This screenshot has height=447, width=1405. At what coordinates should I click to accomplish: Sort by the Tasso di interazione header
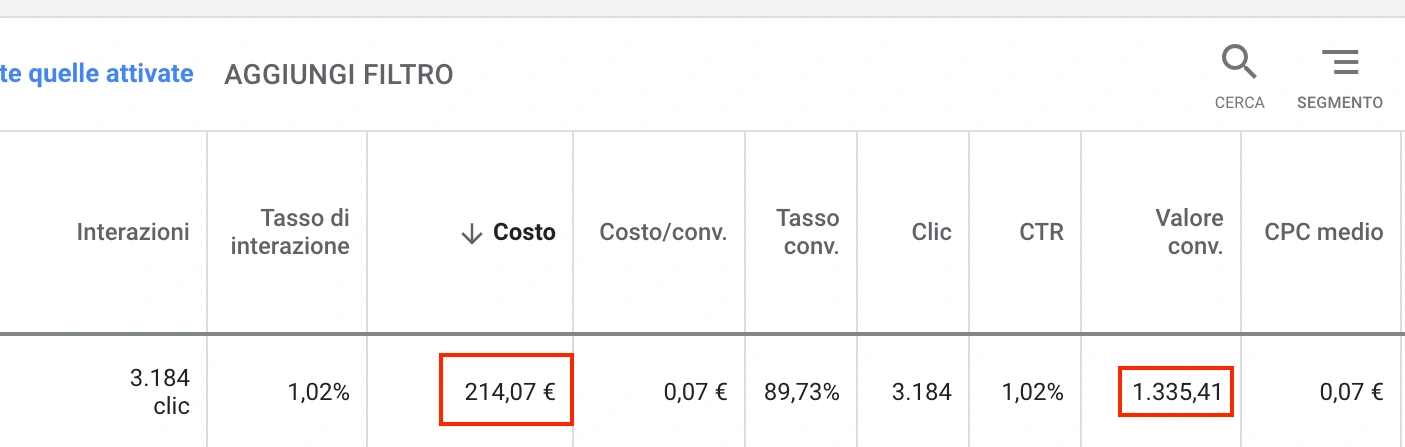(x=290, y=232)
